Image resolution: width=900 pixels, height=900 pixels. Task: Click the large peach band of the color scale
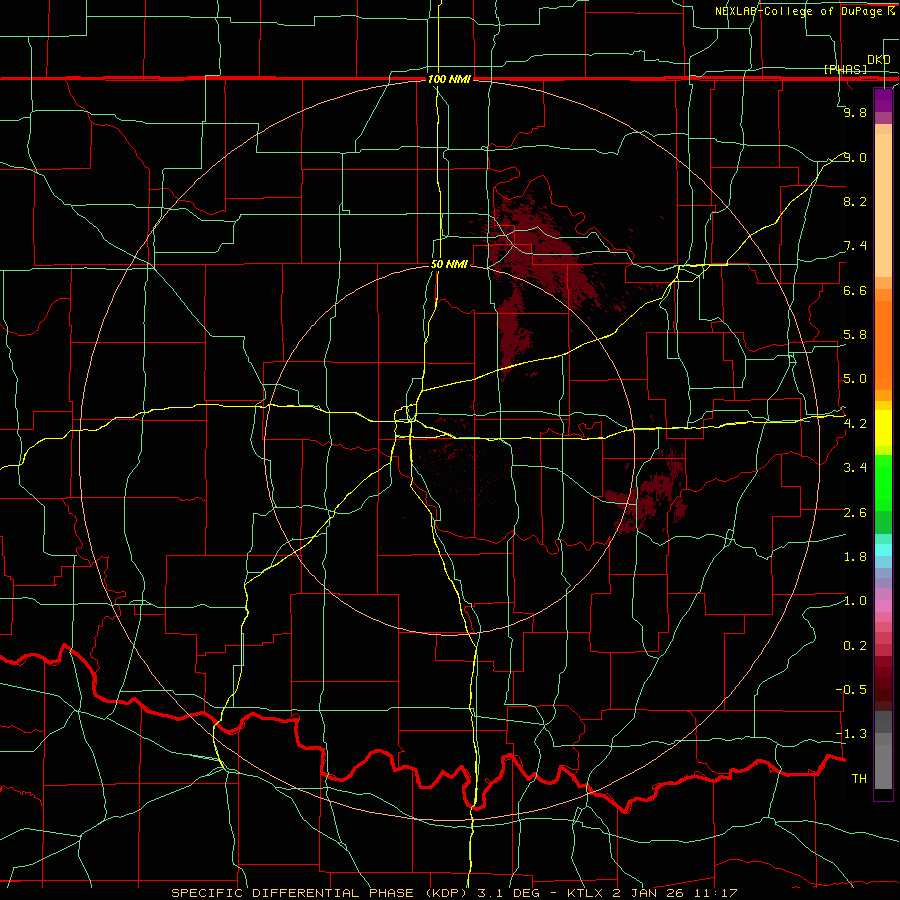click(883, 206)
